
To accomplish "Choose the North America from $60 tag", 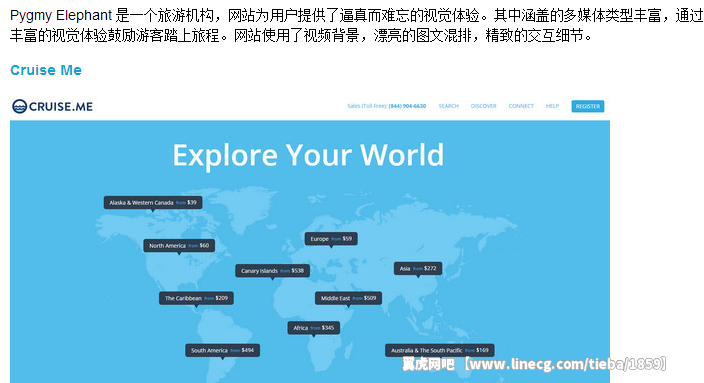I will [179, 246].
